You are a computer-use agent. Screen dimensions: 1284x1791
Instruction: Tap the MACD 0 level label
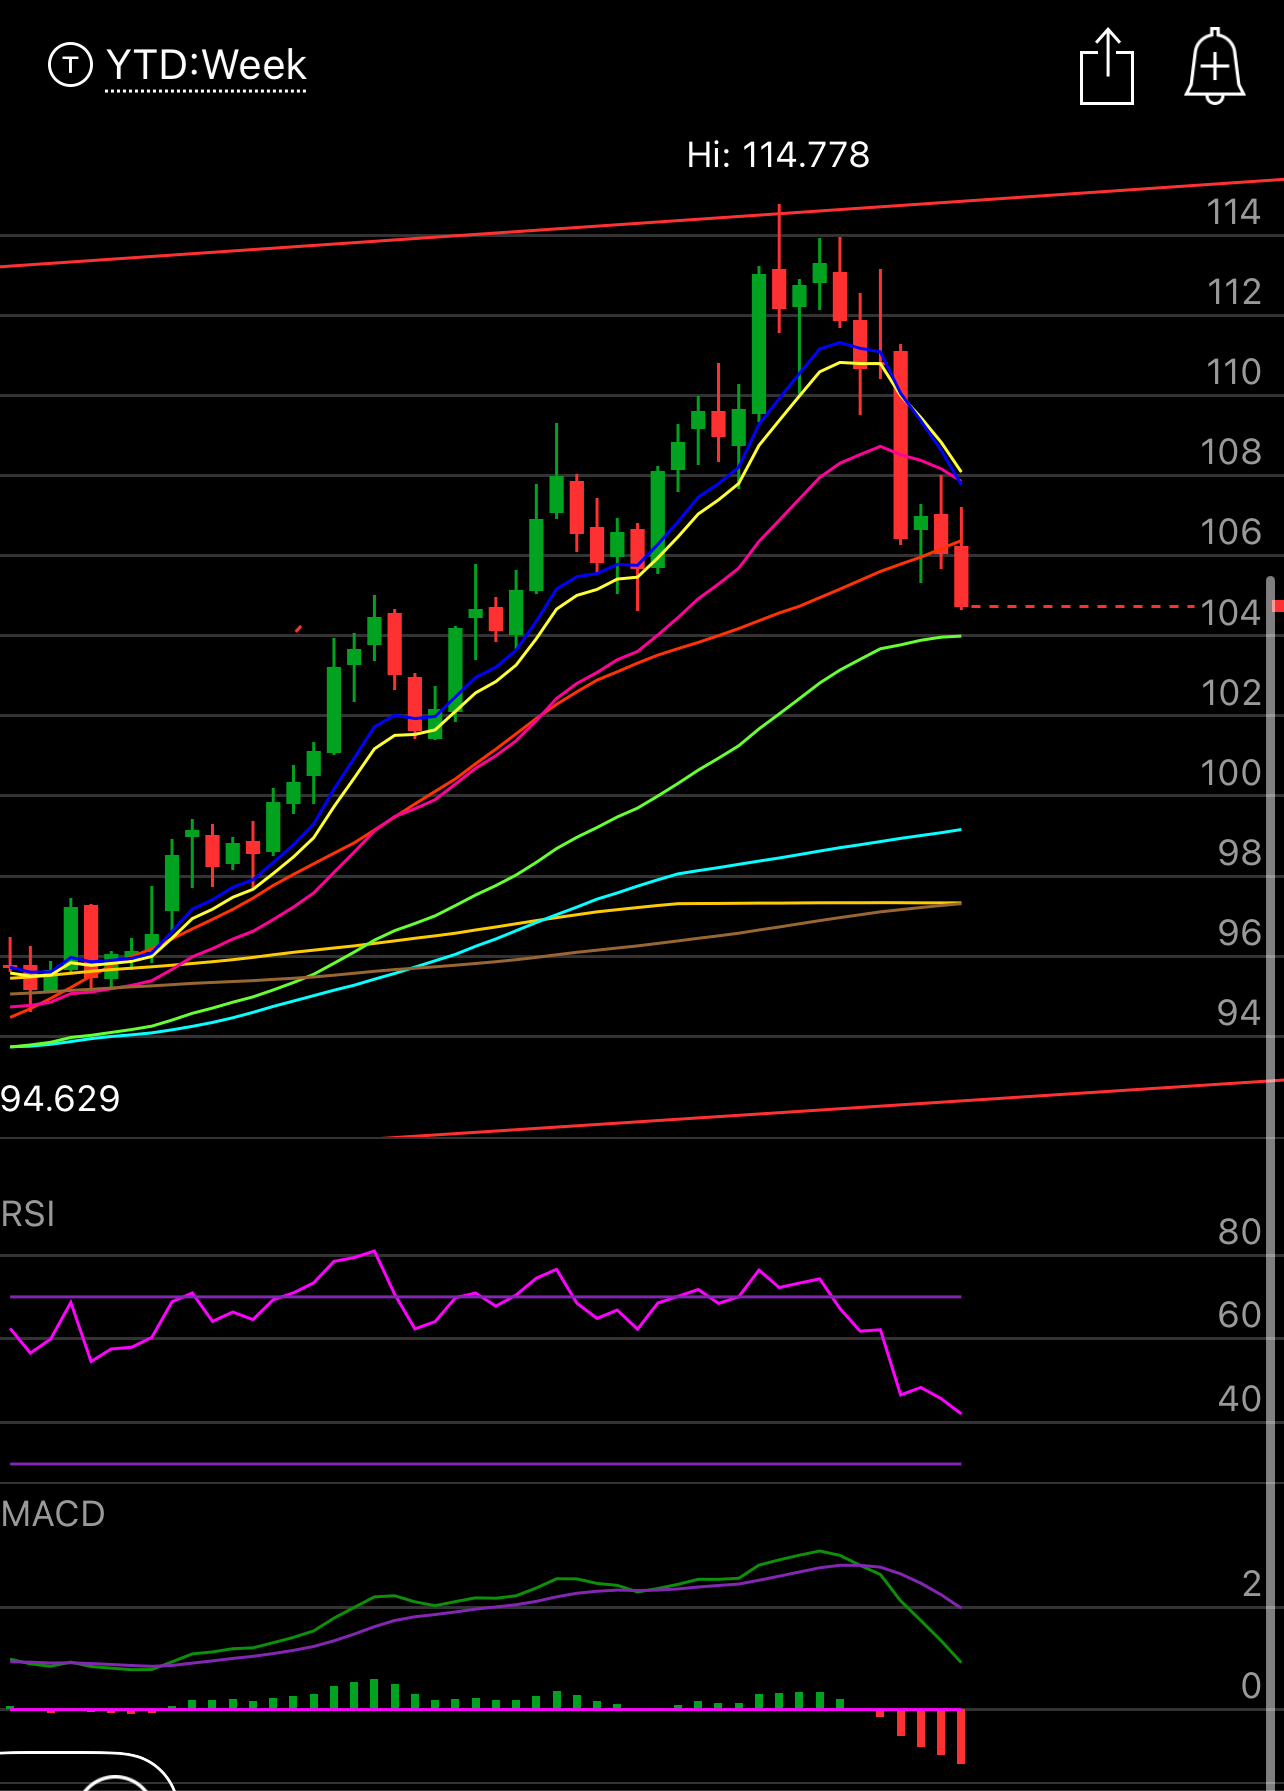tap(1251, 1686)
